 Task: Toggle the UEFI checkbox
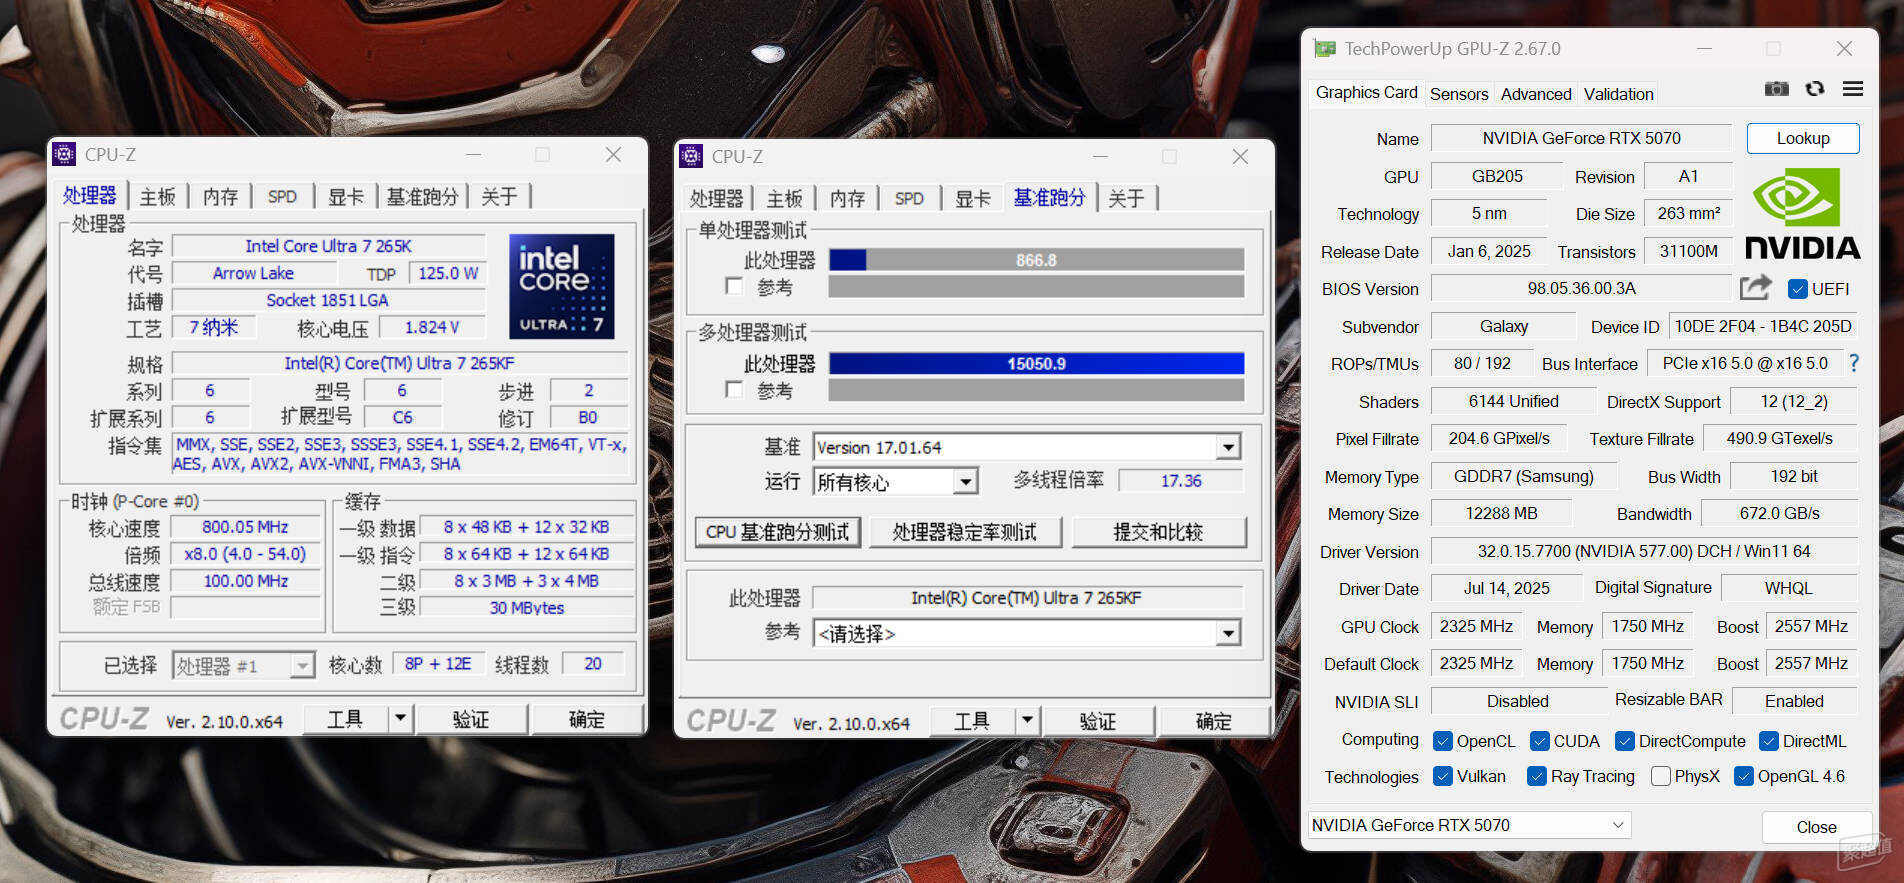click(x=1798, y=289)
